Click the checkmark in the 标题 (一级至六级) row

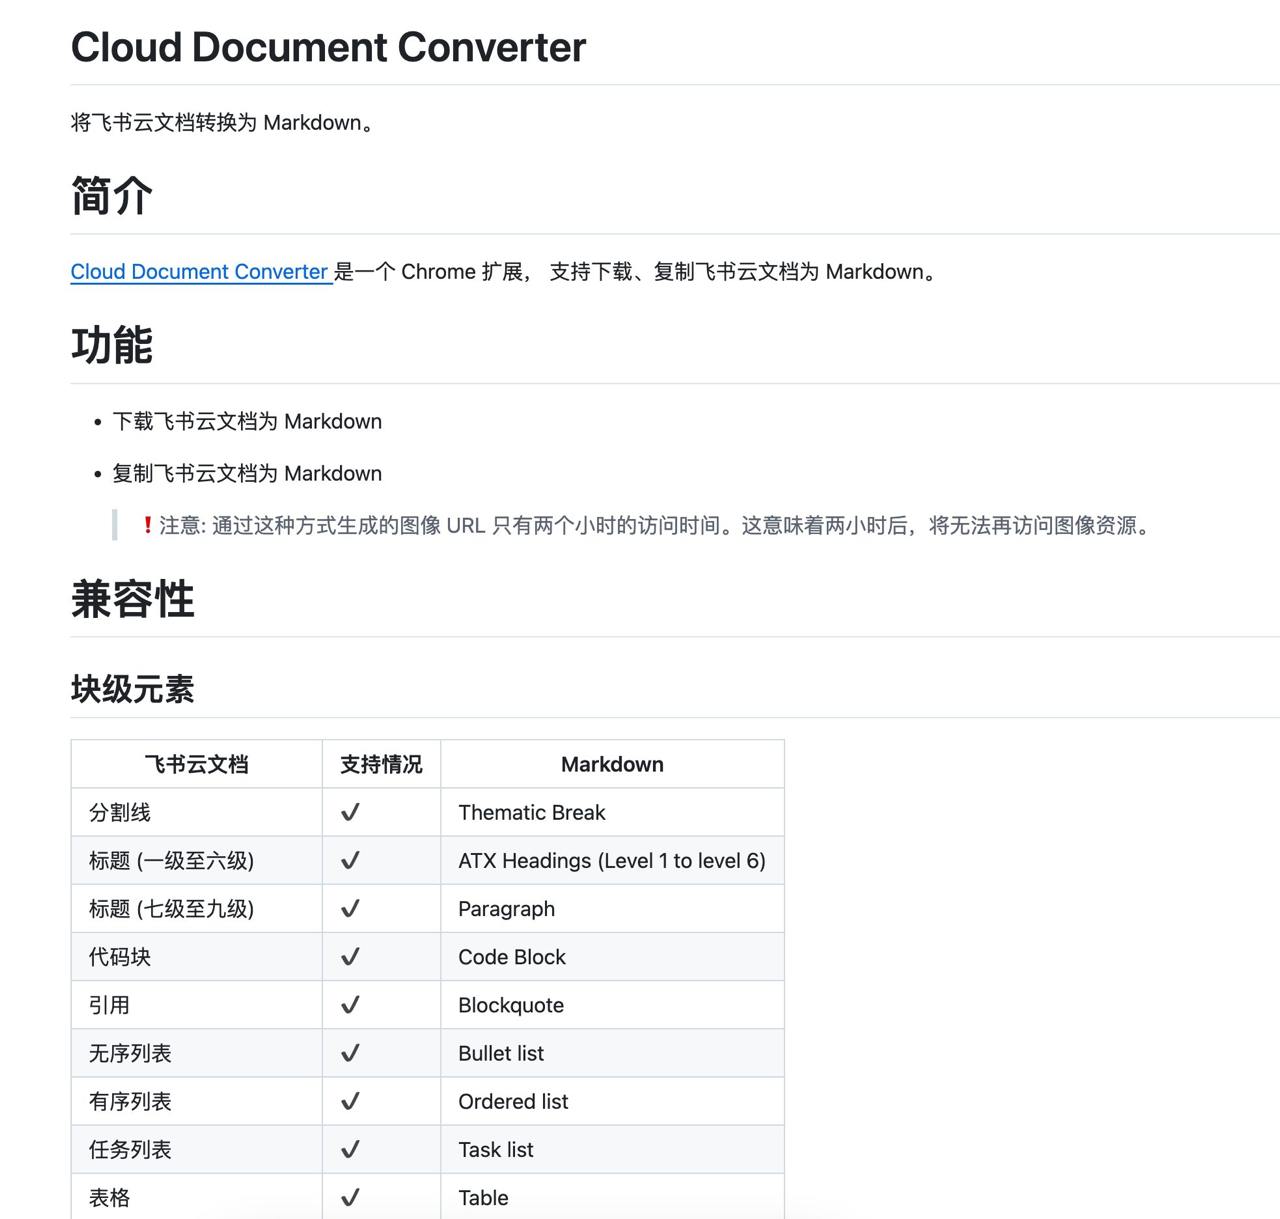(x=350, y=860)
